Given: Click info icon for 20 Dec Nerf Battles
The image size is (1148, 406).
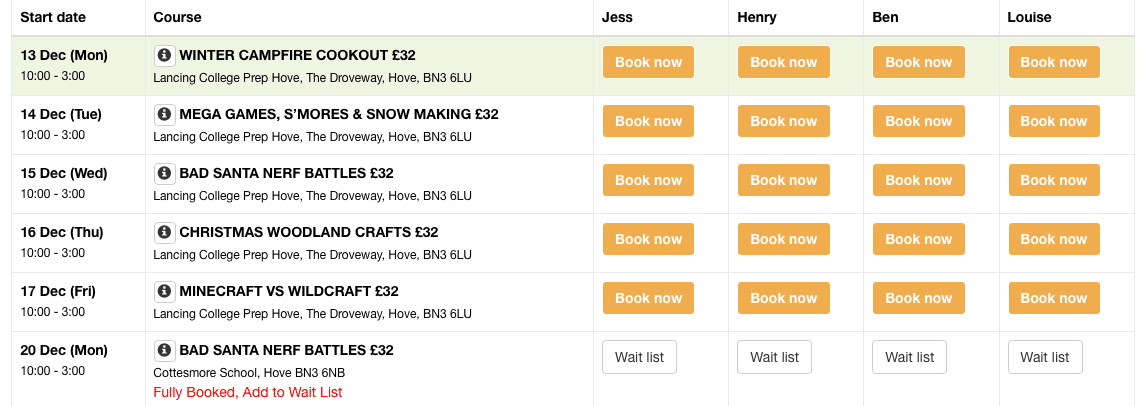Looking at the screenshot, I should coord(165,350).
